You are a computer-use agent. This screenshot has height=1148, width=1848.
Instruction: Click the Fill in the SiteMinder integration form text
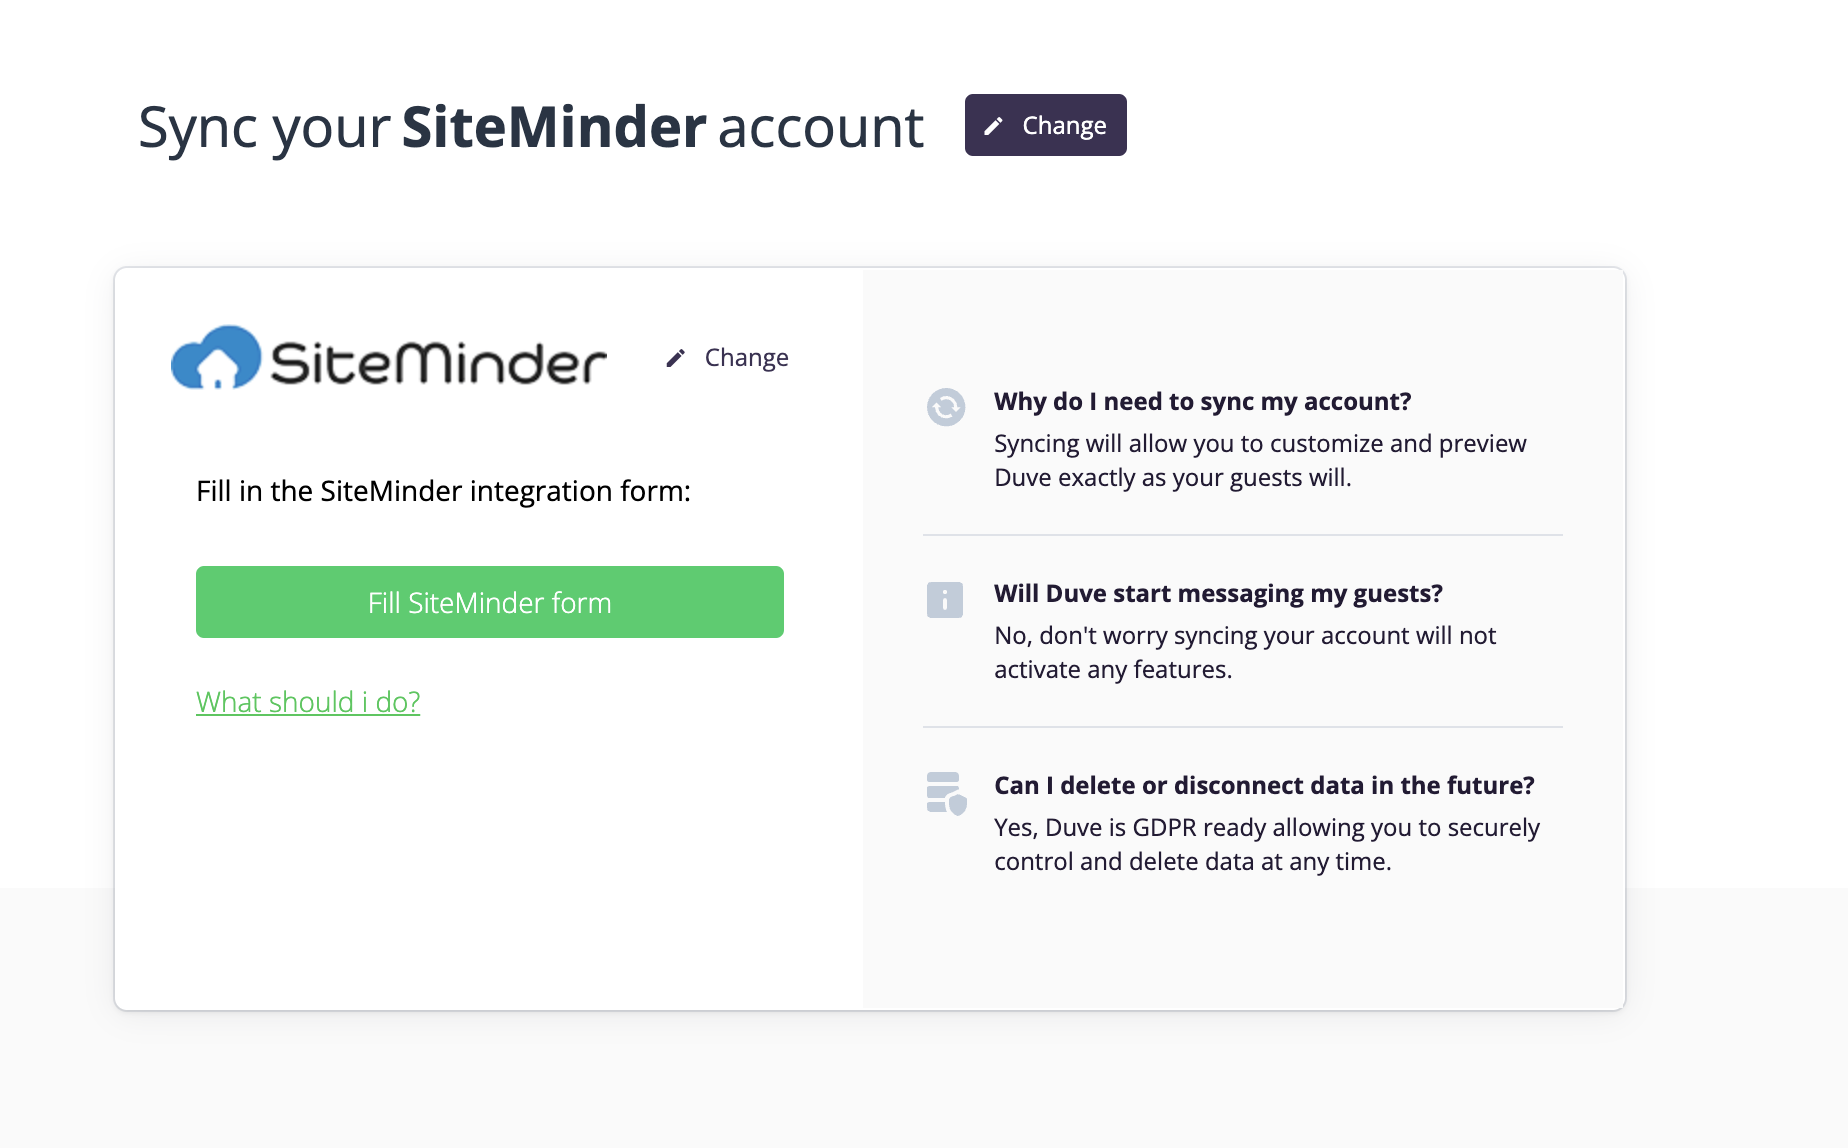point(443,491)
